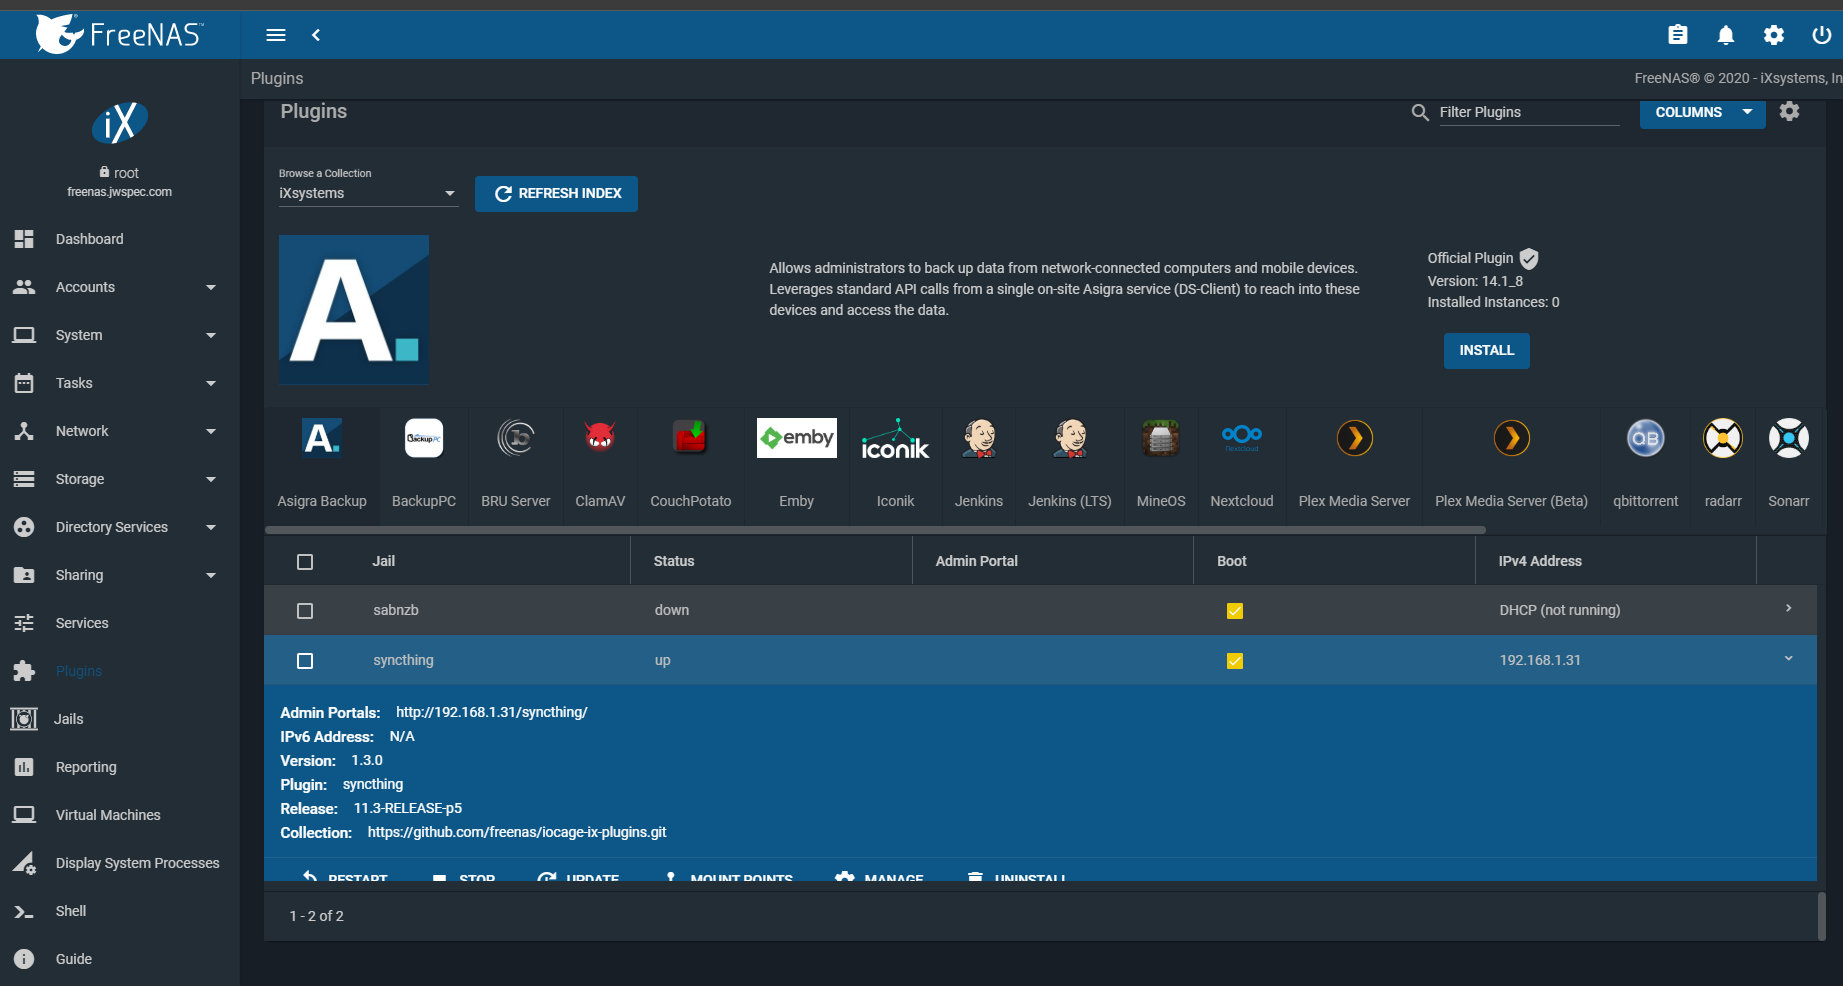Open the top bar settings gear
The height and width of the screenshot is (986, 1843).
1774,35
